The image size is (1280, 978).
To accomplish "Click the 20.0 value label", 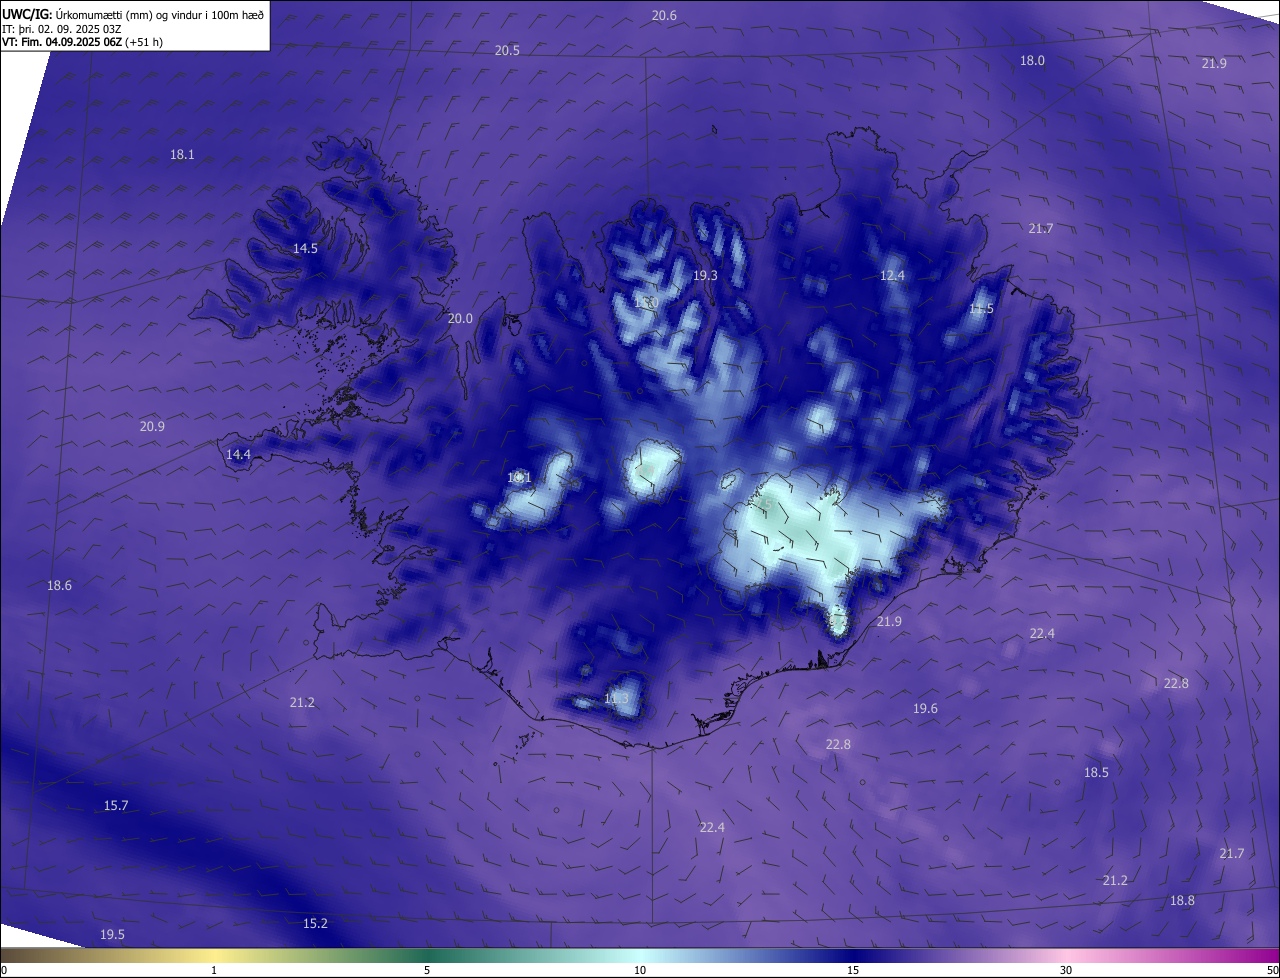I will 460,318.
